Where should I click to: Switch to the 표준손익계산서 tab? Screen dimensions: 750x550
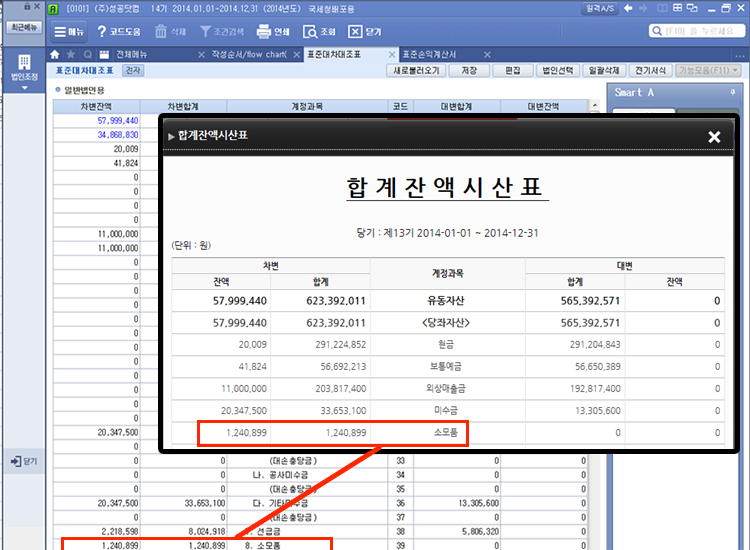tap(429, 55)
